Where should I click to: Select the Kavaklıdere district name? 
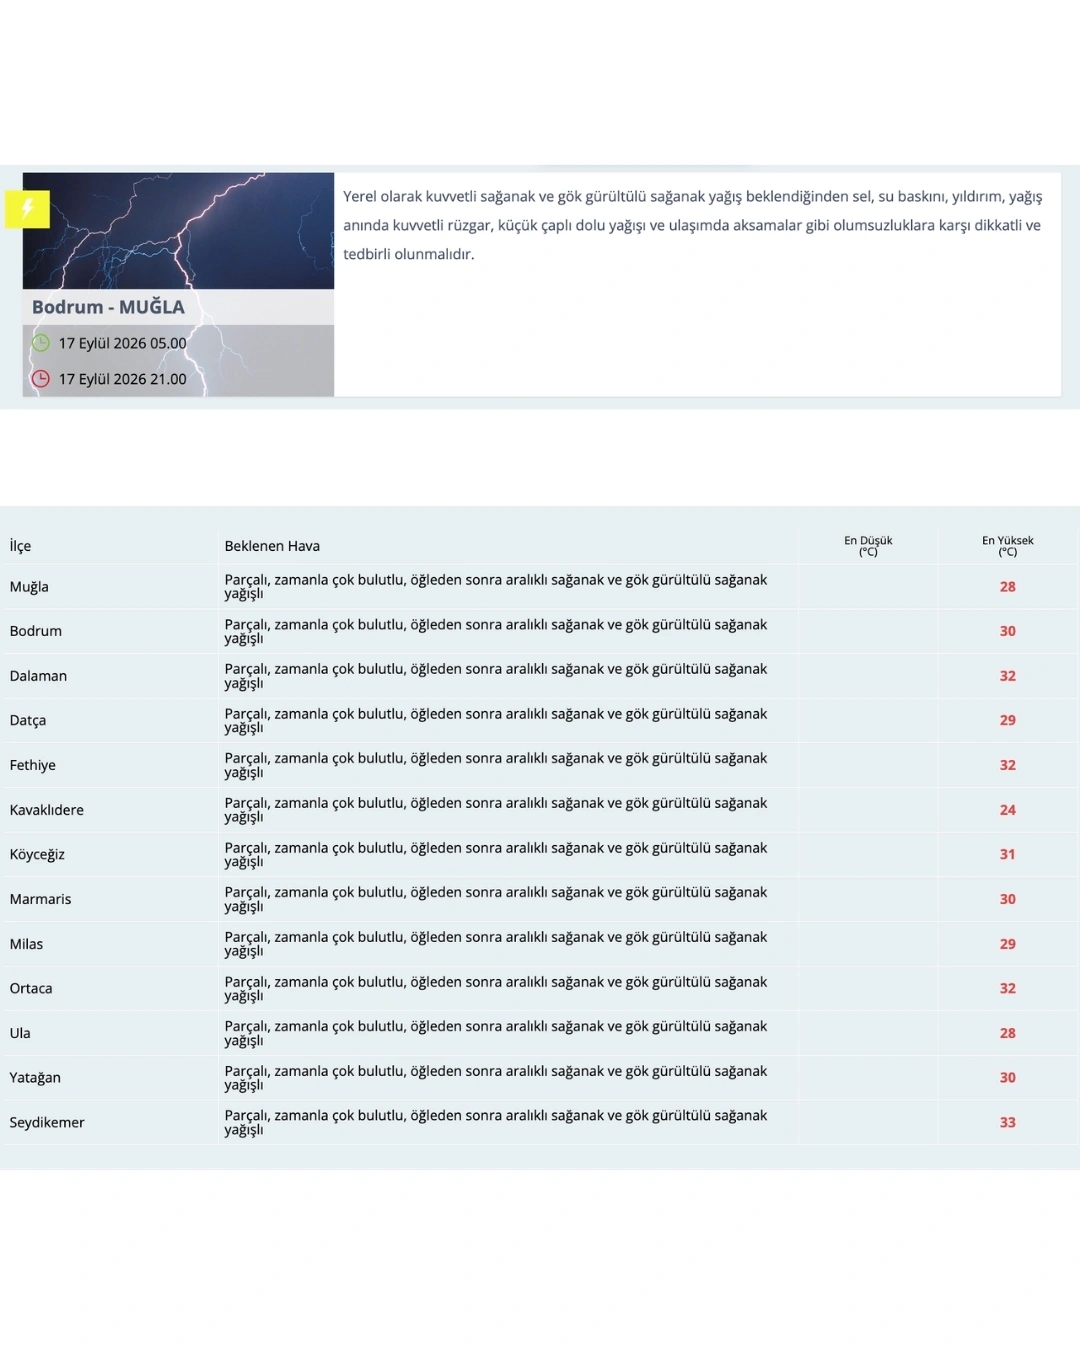click(47, 810)
